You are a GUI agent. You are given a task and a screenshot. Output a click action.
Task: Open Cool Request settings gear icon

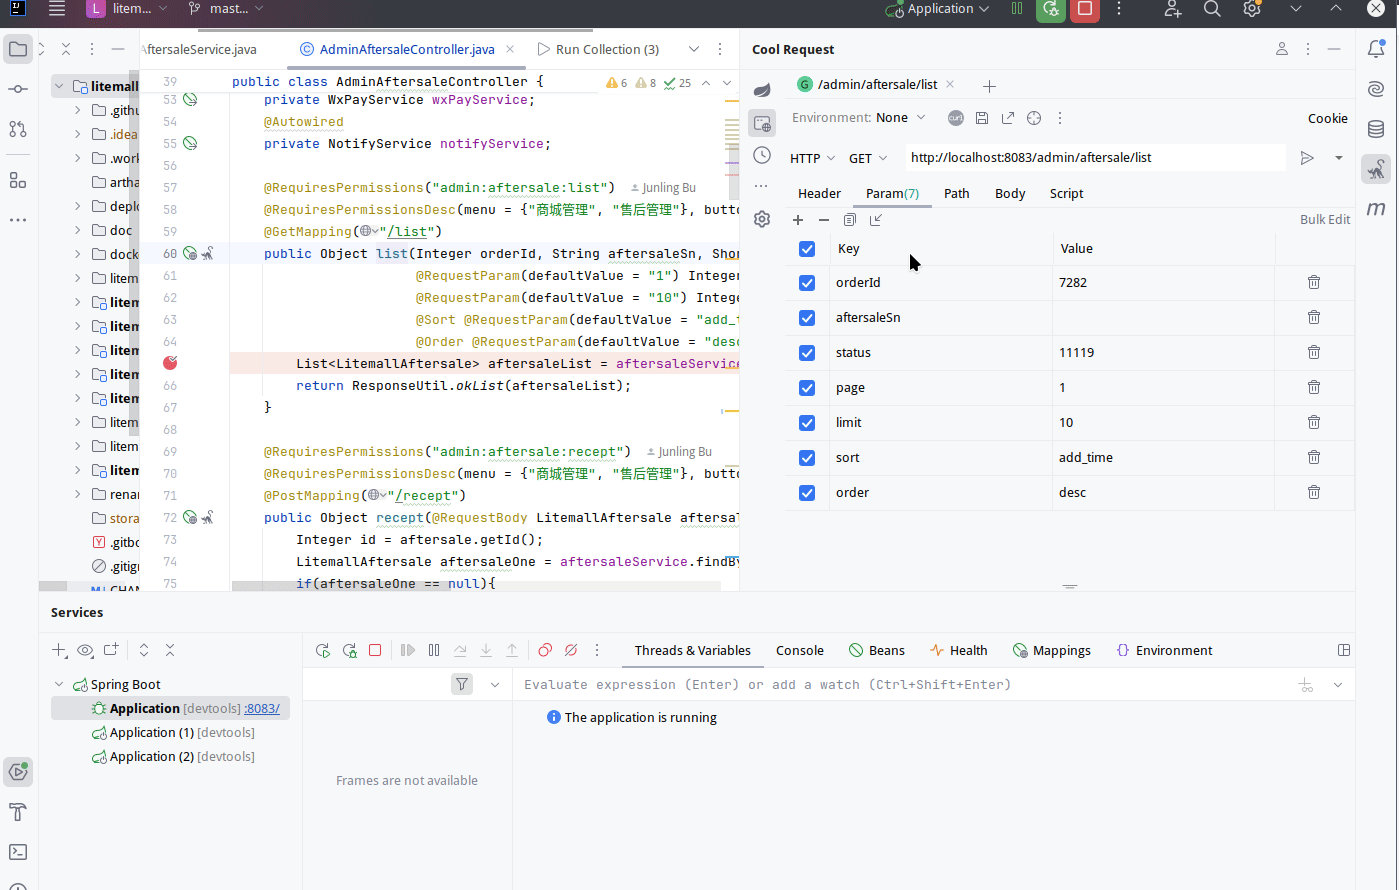point(762,219)
